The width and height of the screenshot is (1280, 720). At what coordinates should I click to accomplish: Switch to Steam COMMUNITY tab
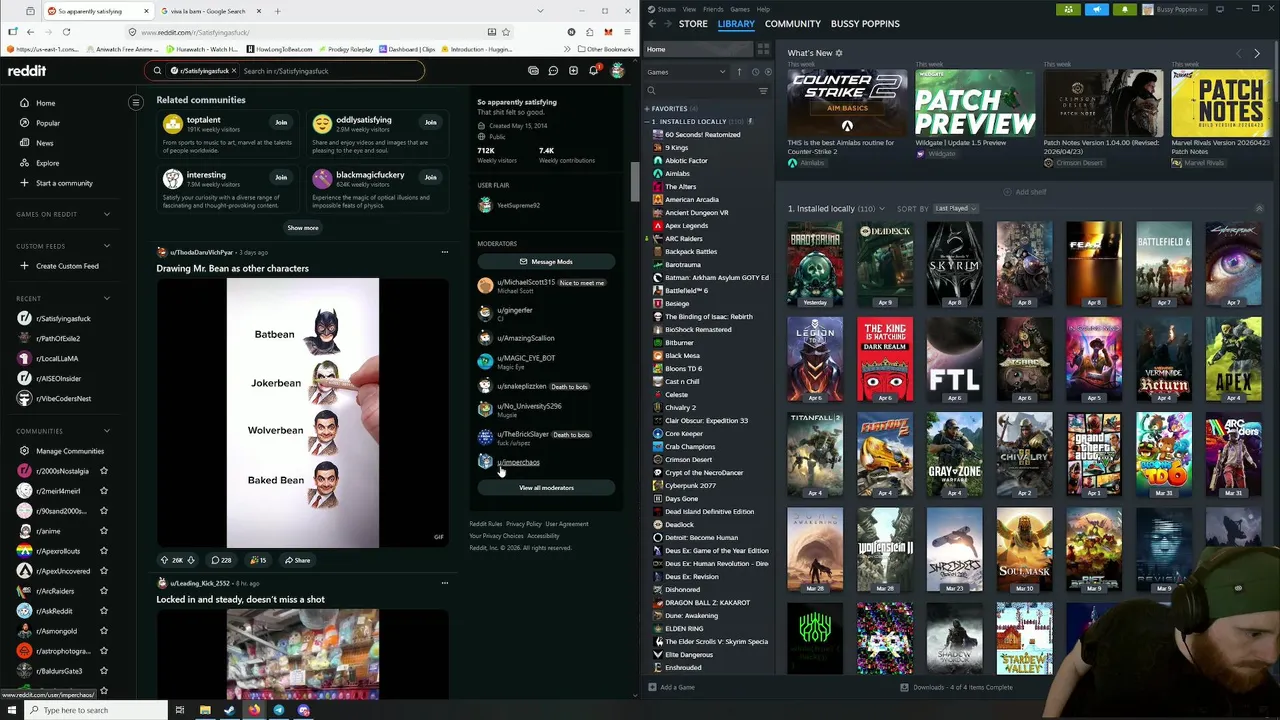pyautogui.click(x=793, y=23)
